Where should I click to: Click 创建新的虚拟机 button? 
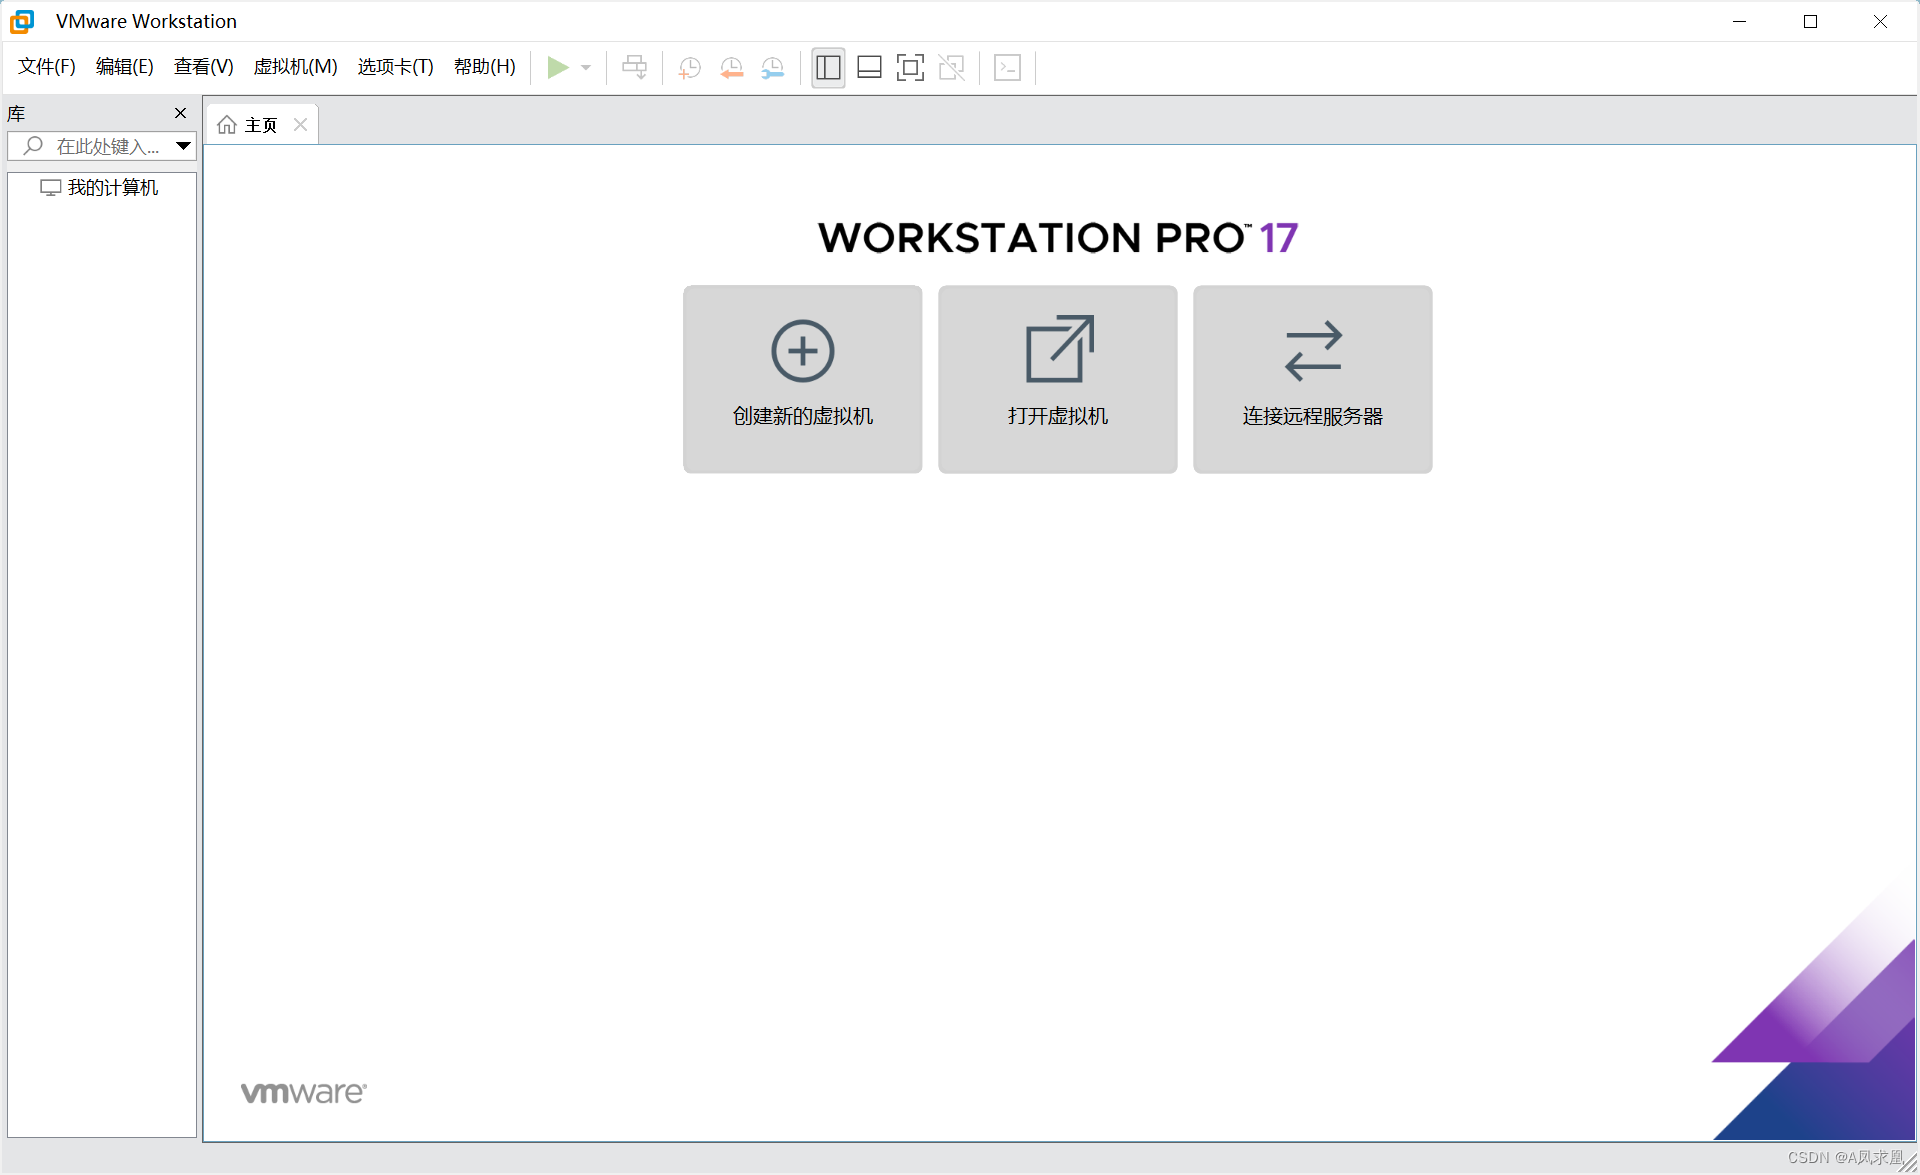[802, 379]
